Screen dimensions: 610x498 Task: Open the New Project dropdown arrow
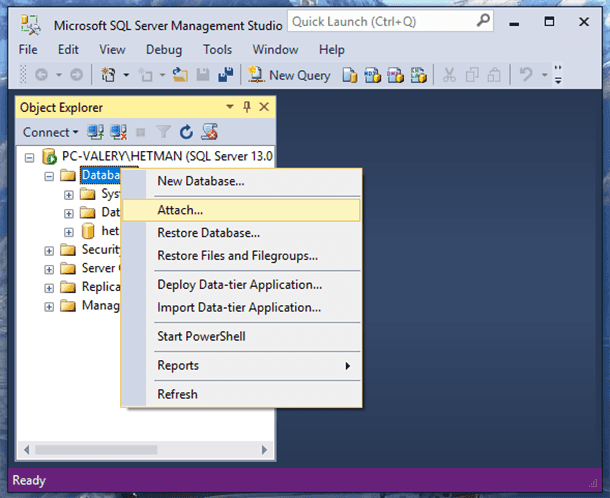(x=126, y=75)
